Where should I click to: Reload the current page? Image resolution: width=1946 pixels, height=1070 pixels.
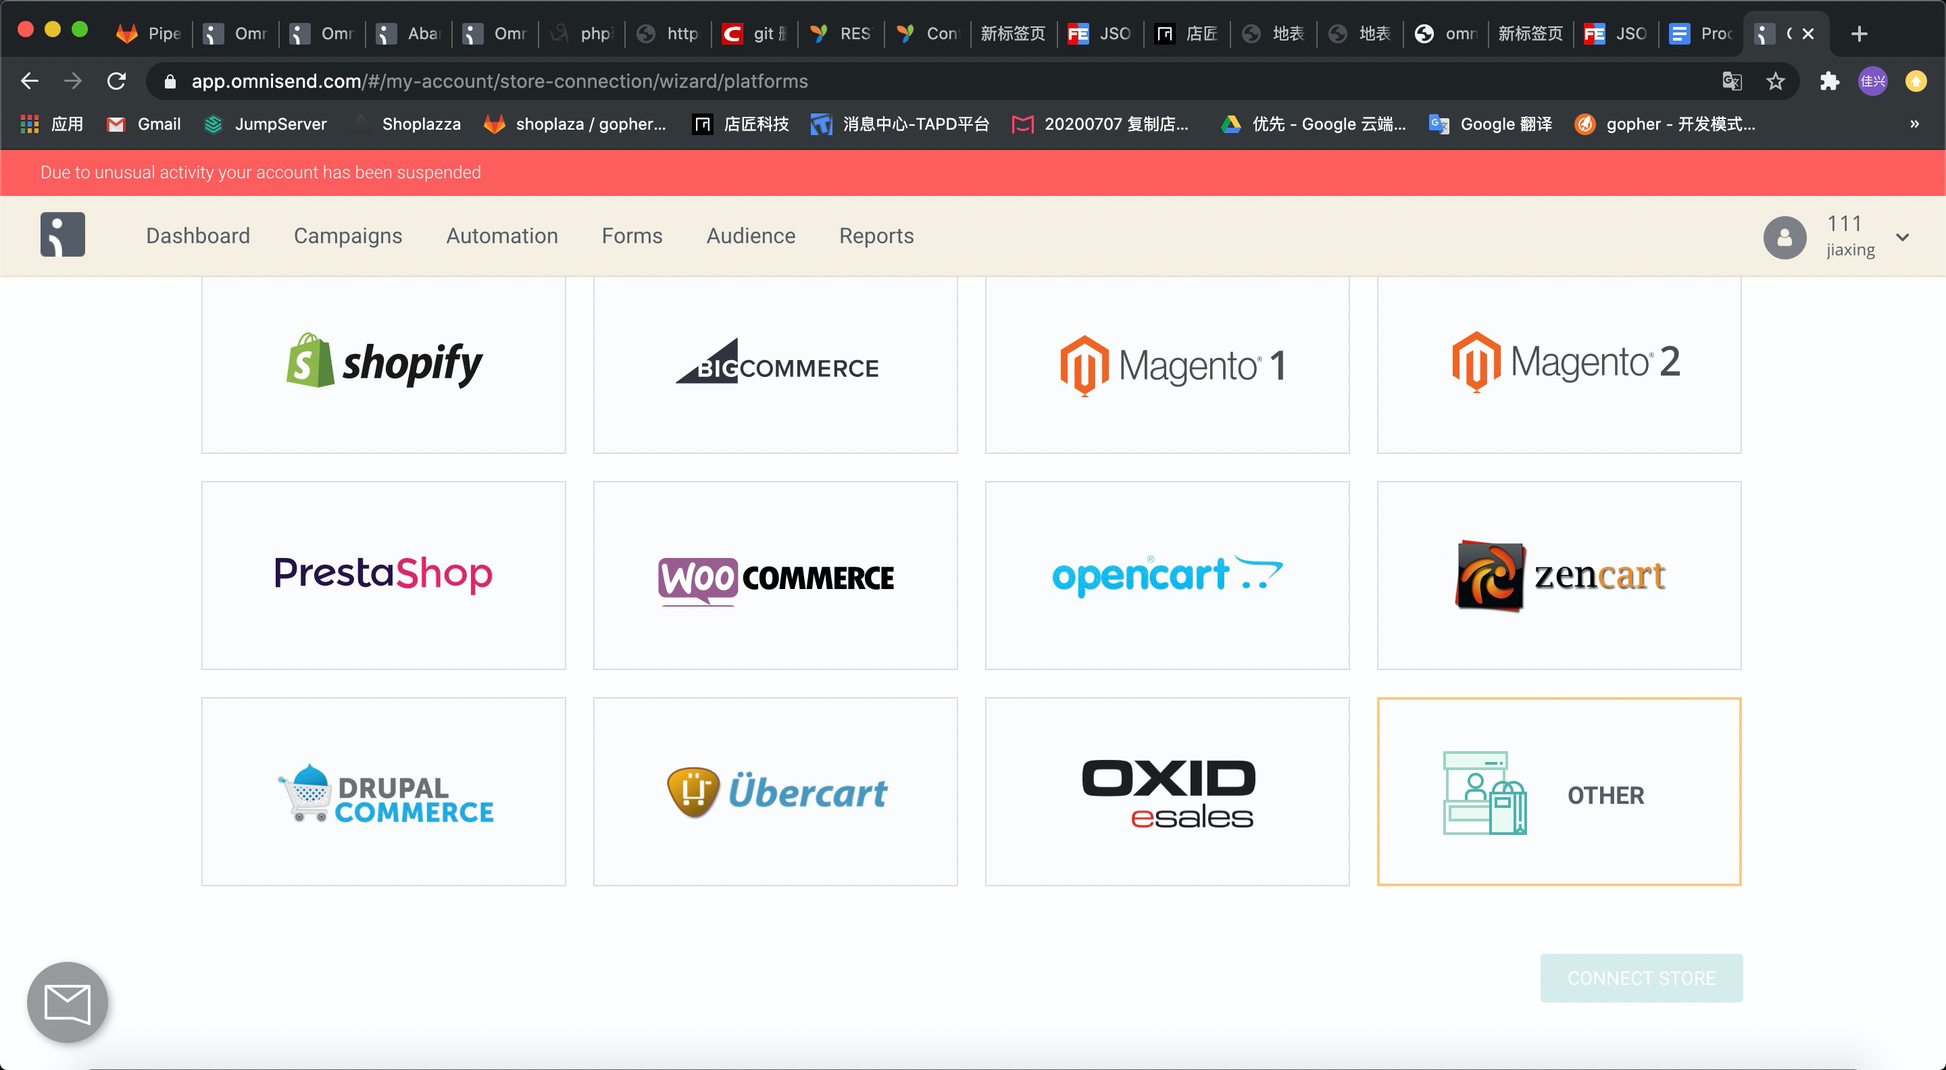(116, 81)
